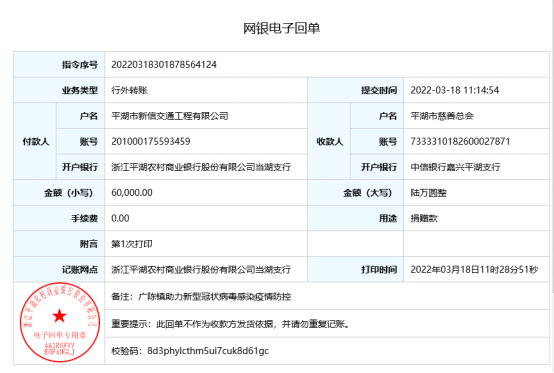Click the payee 账号 label
The height and width of the screenshot is (373, 554).
pos(388,142)
